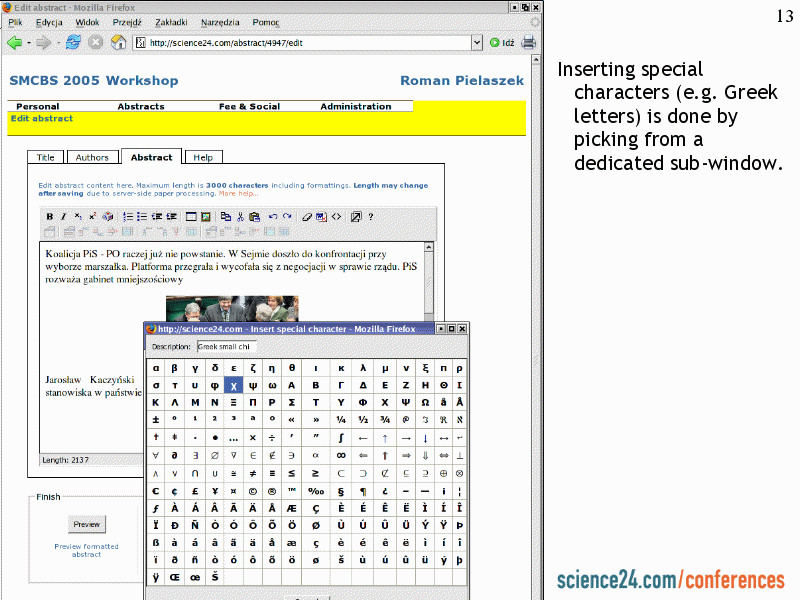This screenshot has width=800, height=600.
Task: Click the Preview button
Action: (86, 524)
